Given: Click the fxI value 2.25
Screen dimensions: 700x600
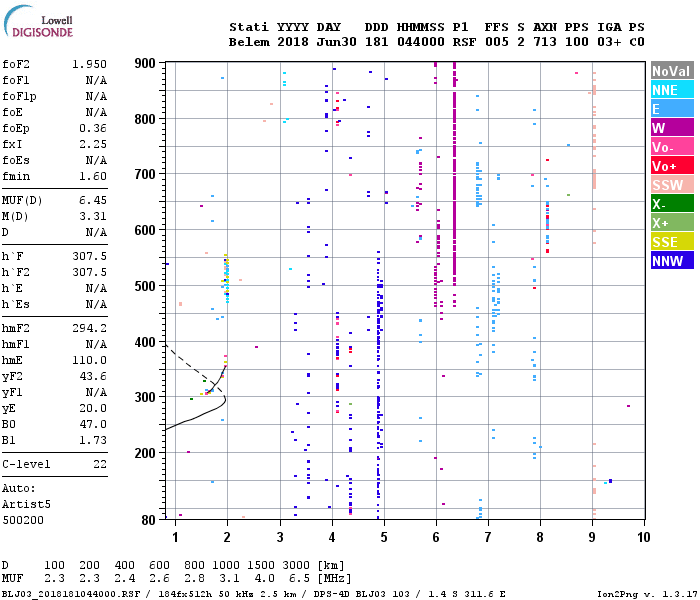Looking at the screenshot, I should (x=93, y=145).
